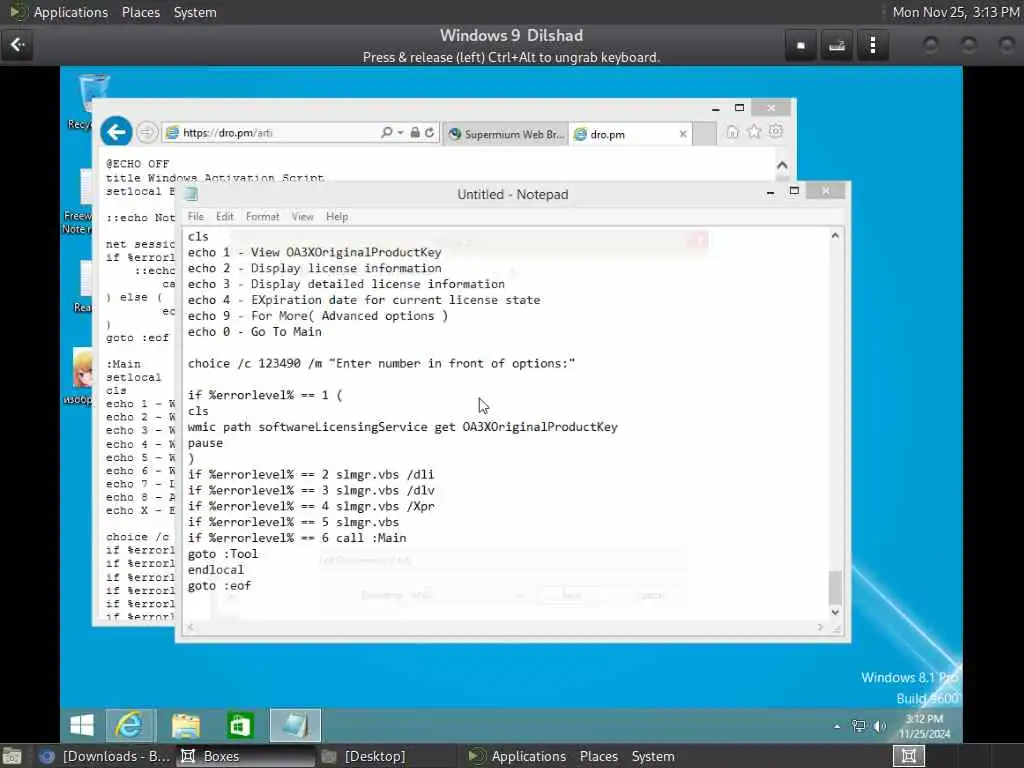Open a new blank IE tab
Screen dimensions: 1024x768
[705, 134]
